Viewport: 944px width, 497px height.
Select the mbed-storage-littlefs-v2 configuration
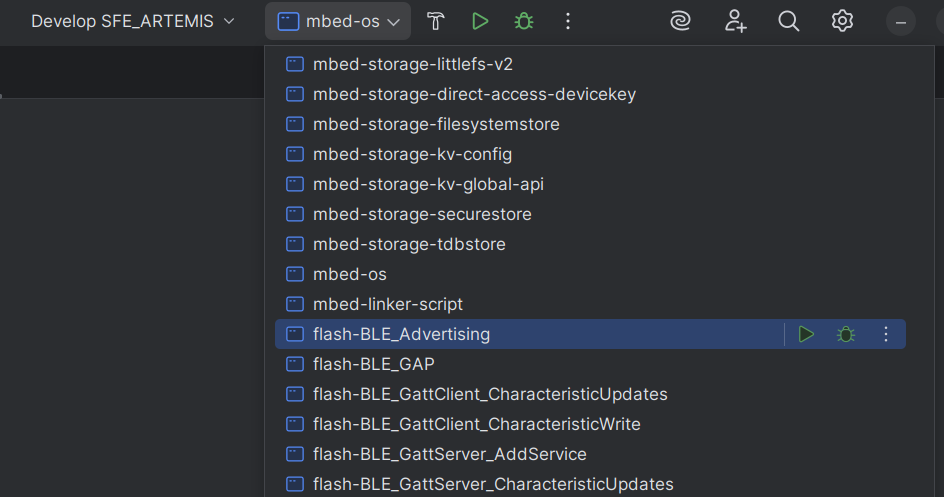[x=590, y=64]
